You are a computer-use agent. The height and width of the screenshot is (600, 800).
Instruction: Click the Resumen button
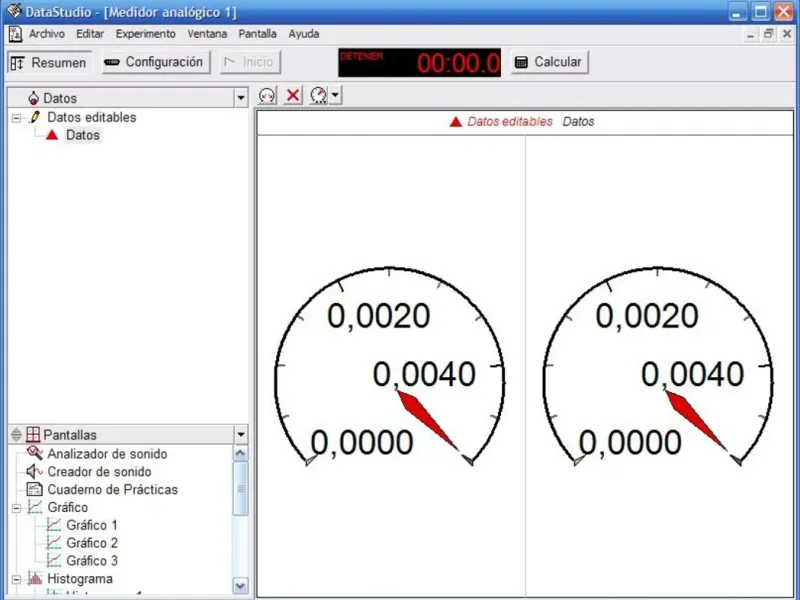49,63
